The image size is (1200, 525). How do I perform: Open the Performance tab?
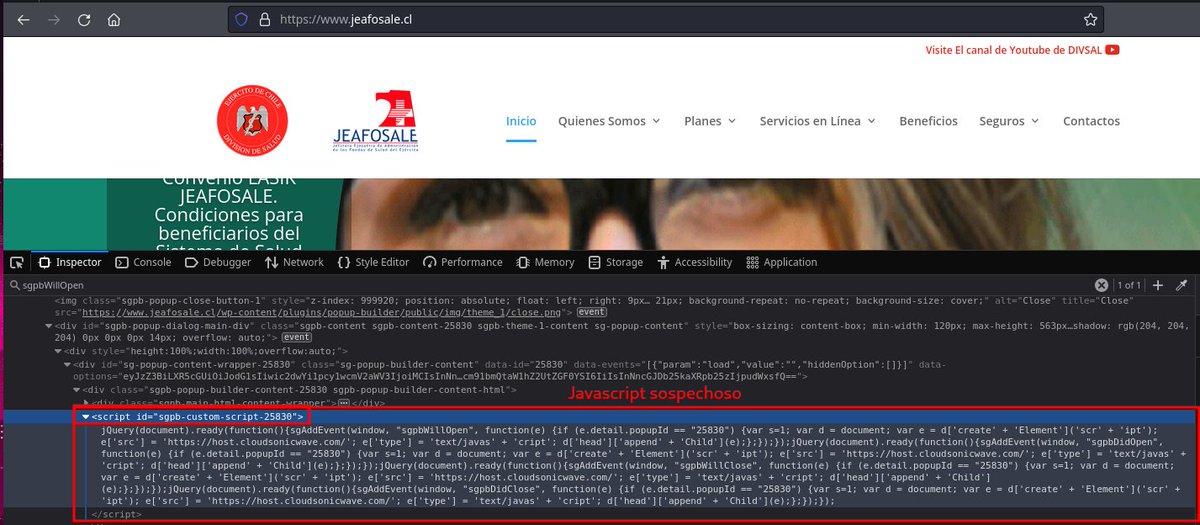(x=464, y=262)
